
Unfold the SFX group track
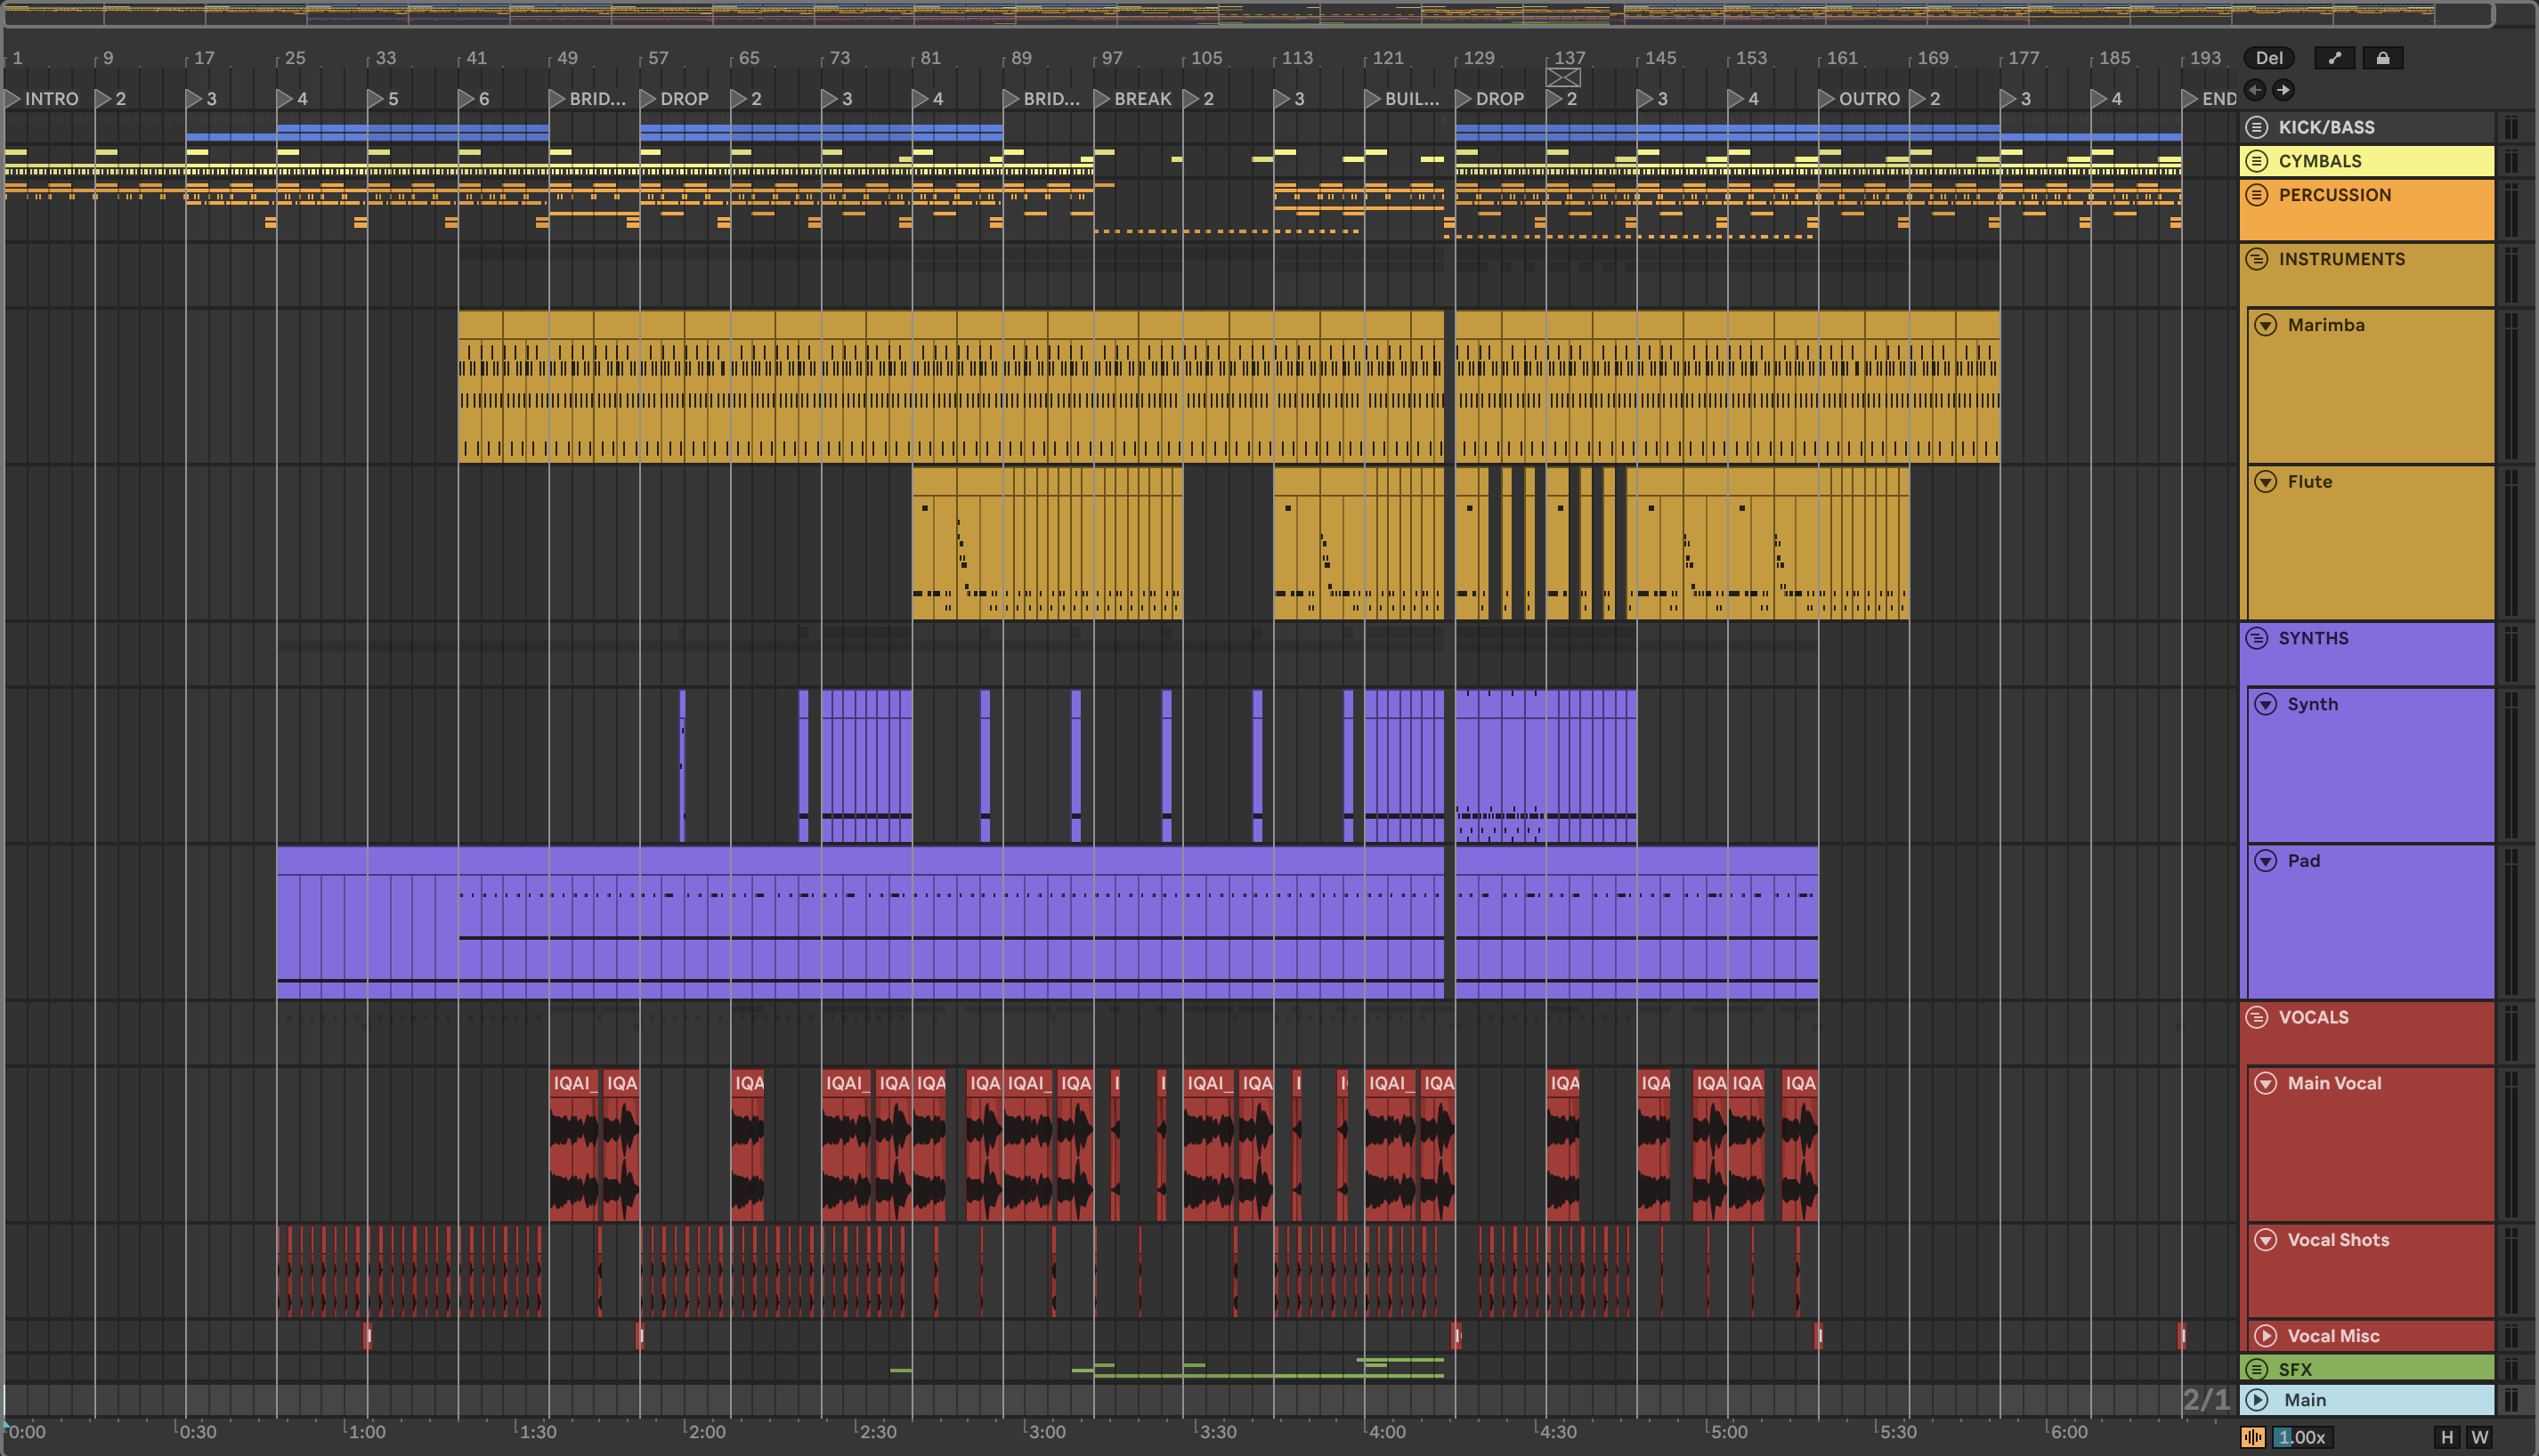tap(2256, 1369)
